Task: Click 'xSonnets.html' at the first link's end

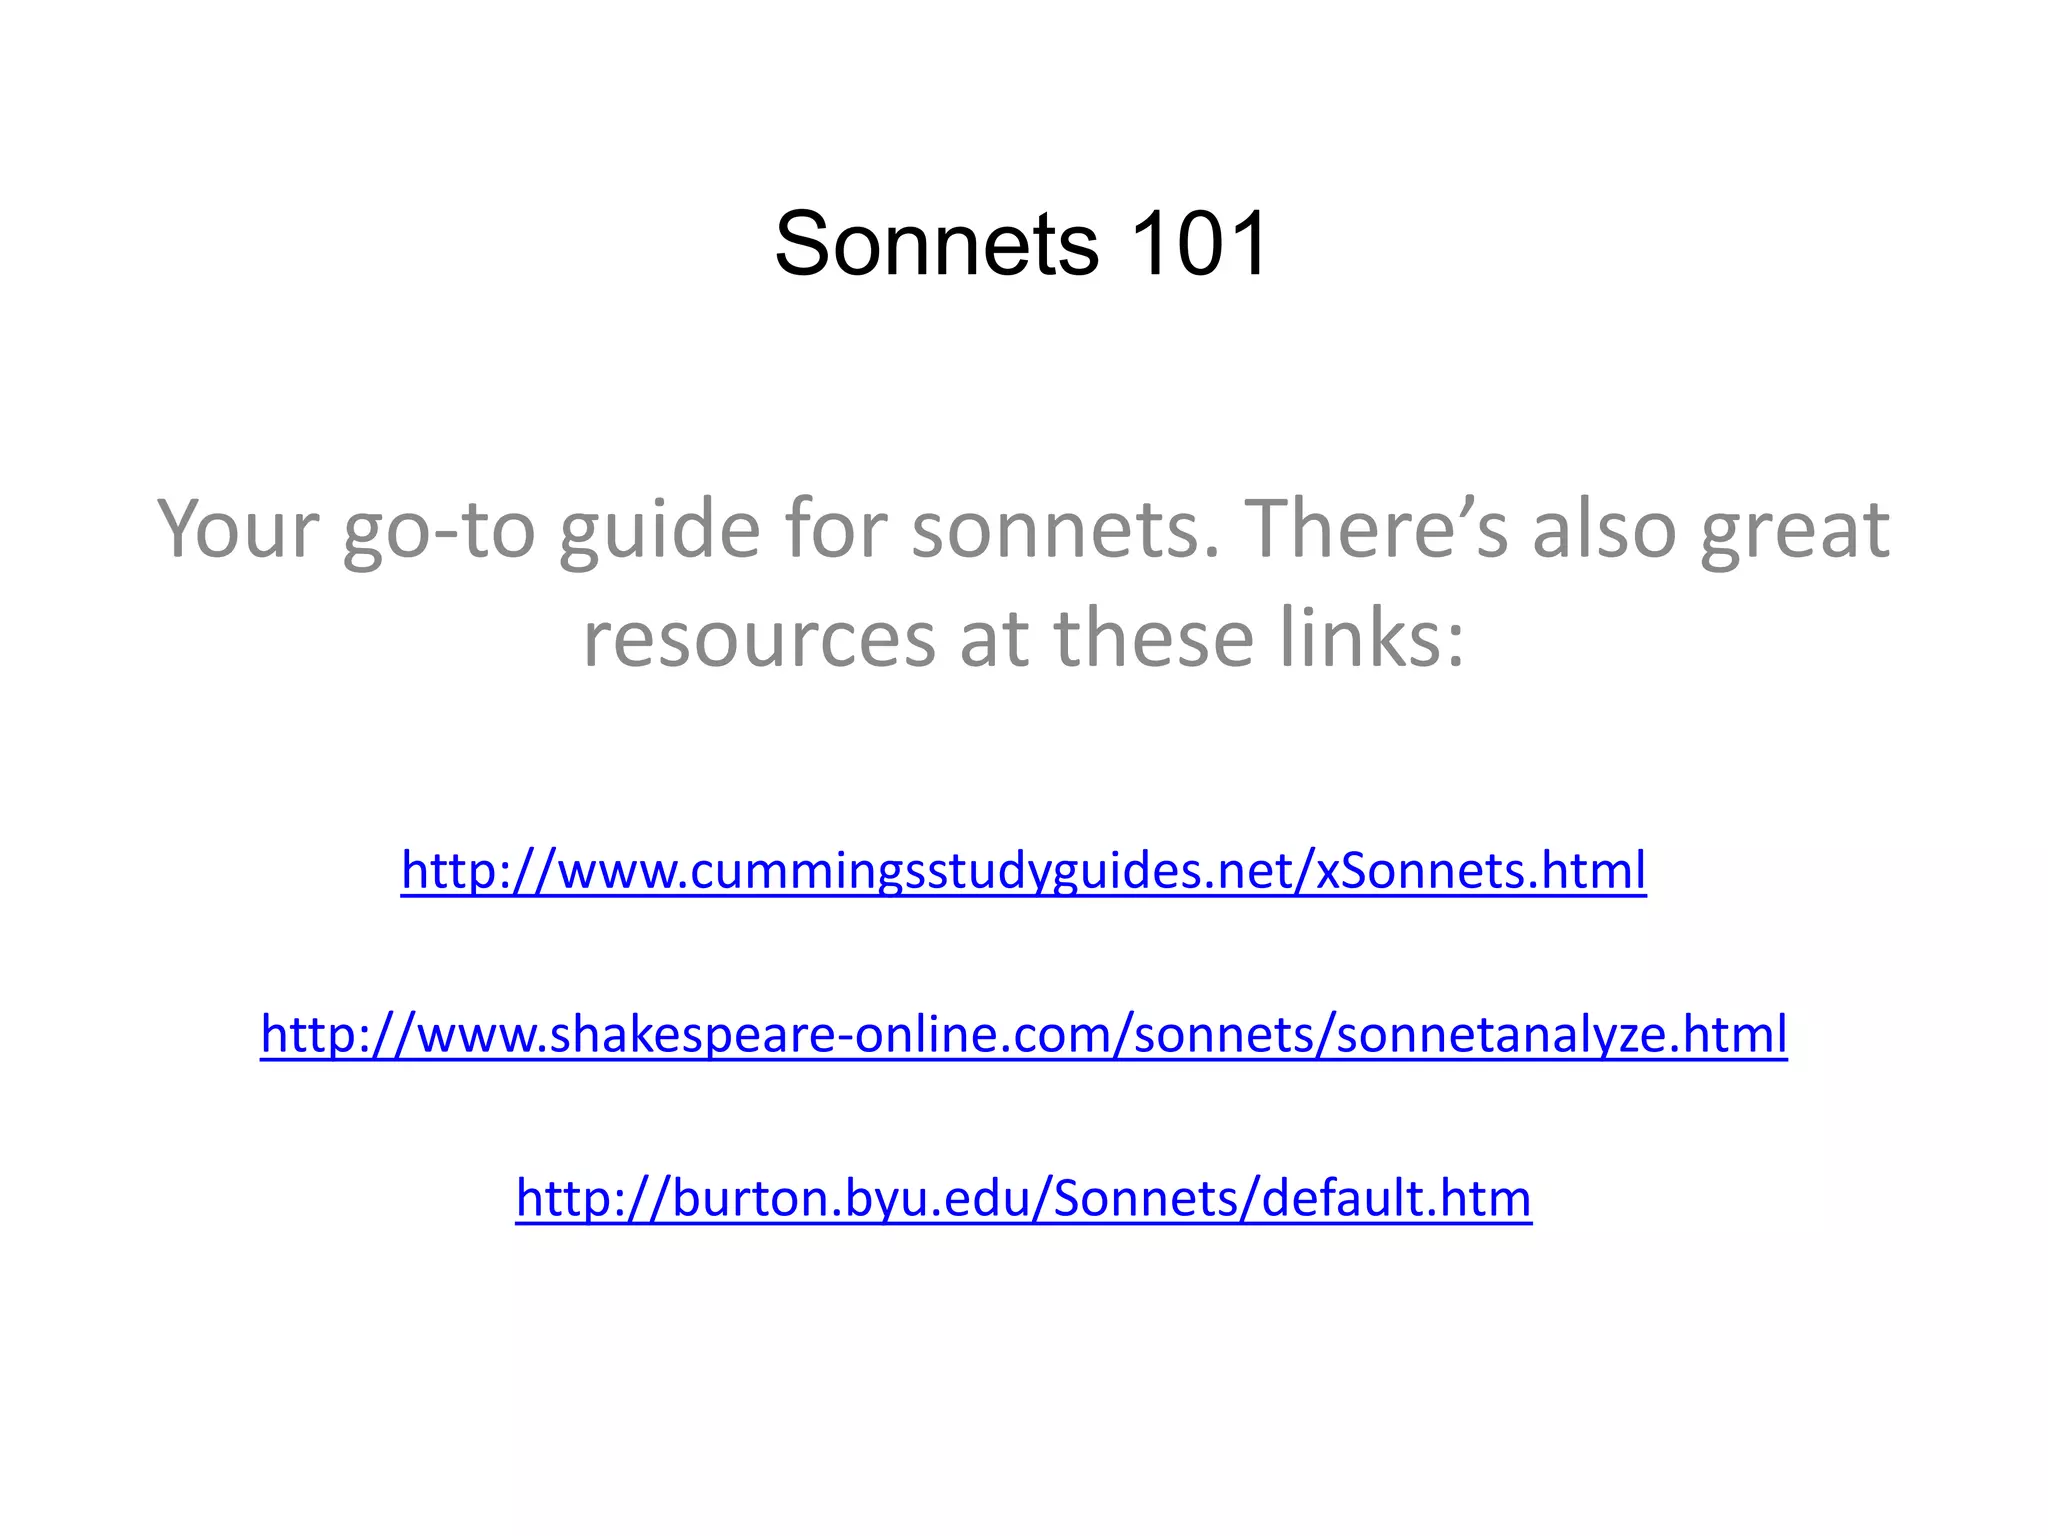Action: pos(1480,871)
